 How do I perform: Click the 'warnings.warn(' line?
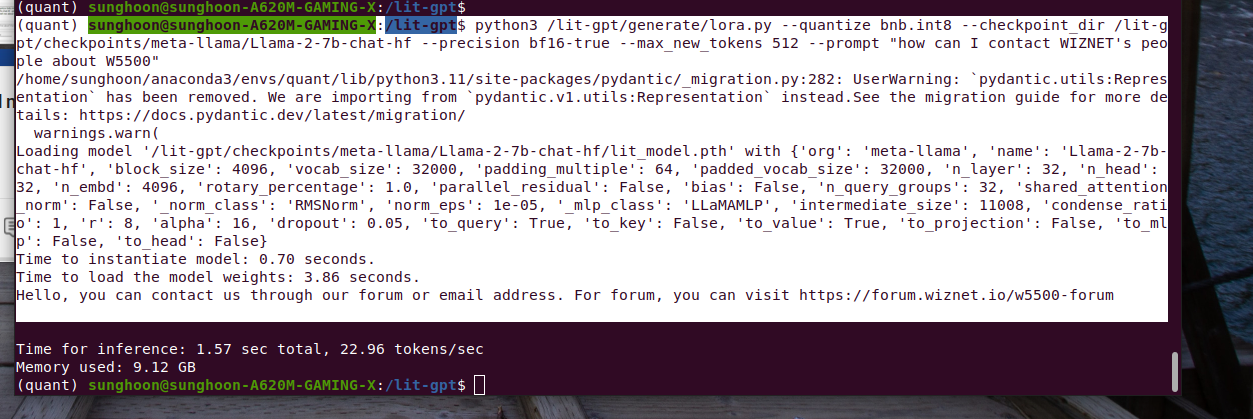point(96,133)
